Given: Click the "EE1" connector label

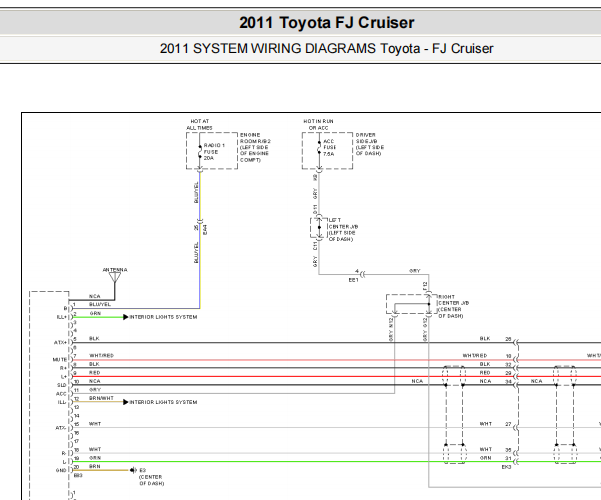Looking at the screenshot, I should tap(353, 280).
